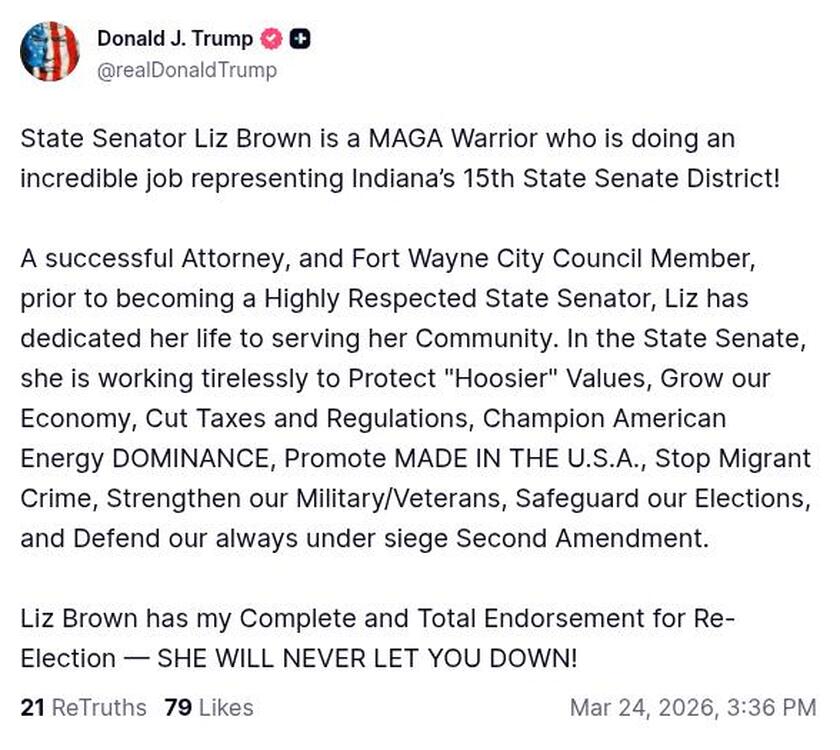
Task: Click Donald J. Trump's profile avatar
Action: point(49,51)
